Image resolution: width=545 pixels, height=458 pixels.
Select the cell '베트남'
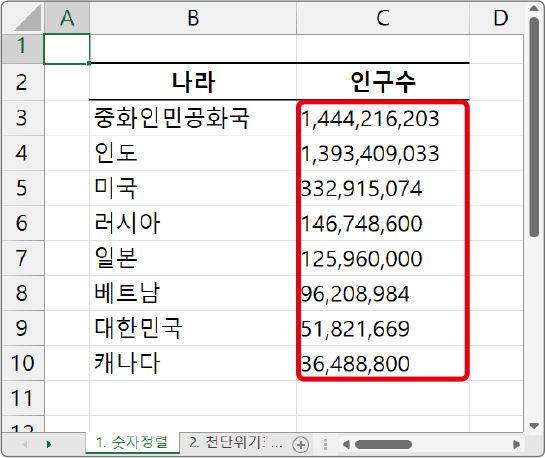(x=193, y=293)
